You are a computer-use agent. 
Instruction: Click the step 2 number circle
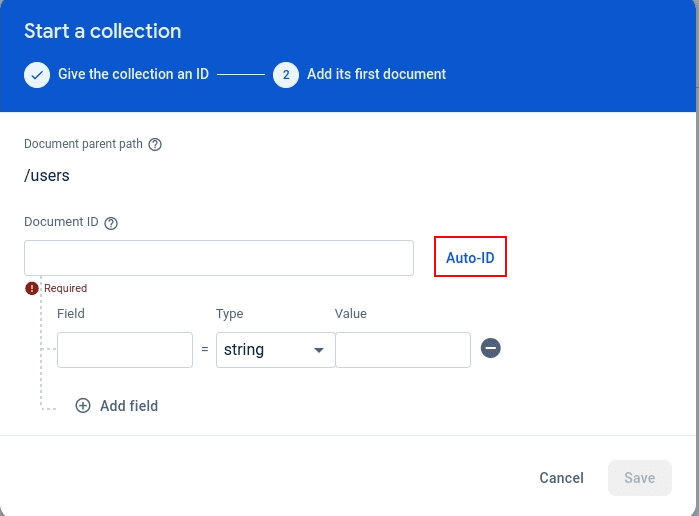tap(286, 75)
